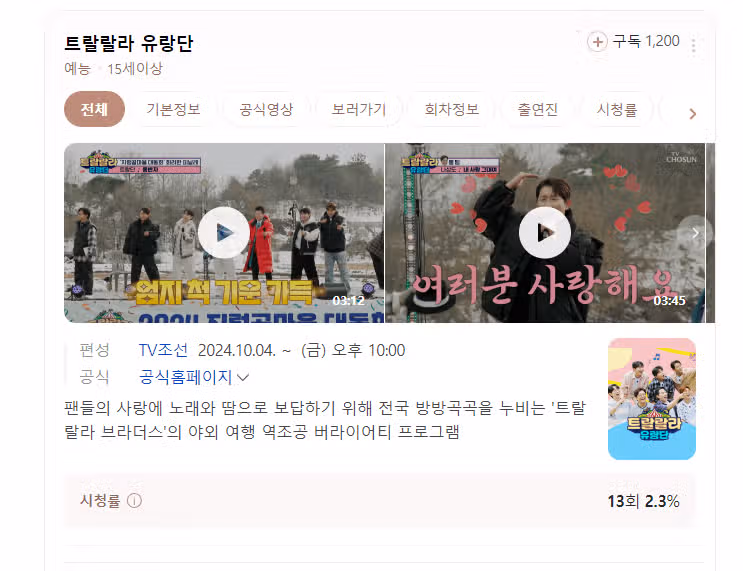Go to the 보러가기 tab
The image size is (743, 571).
click(x=359, y=109)
